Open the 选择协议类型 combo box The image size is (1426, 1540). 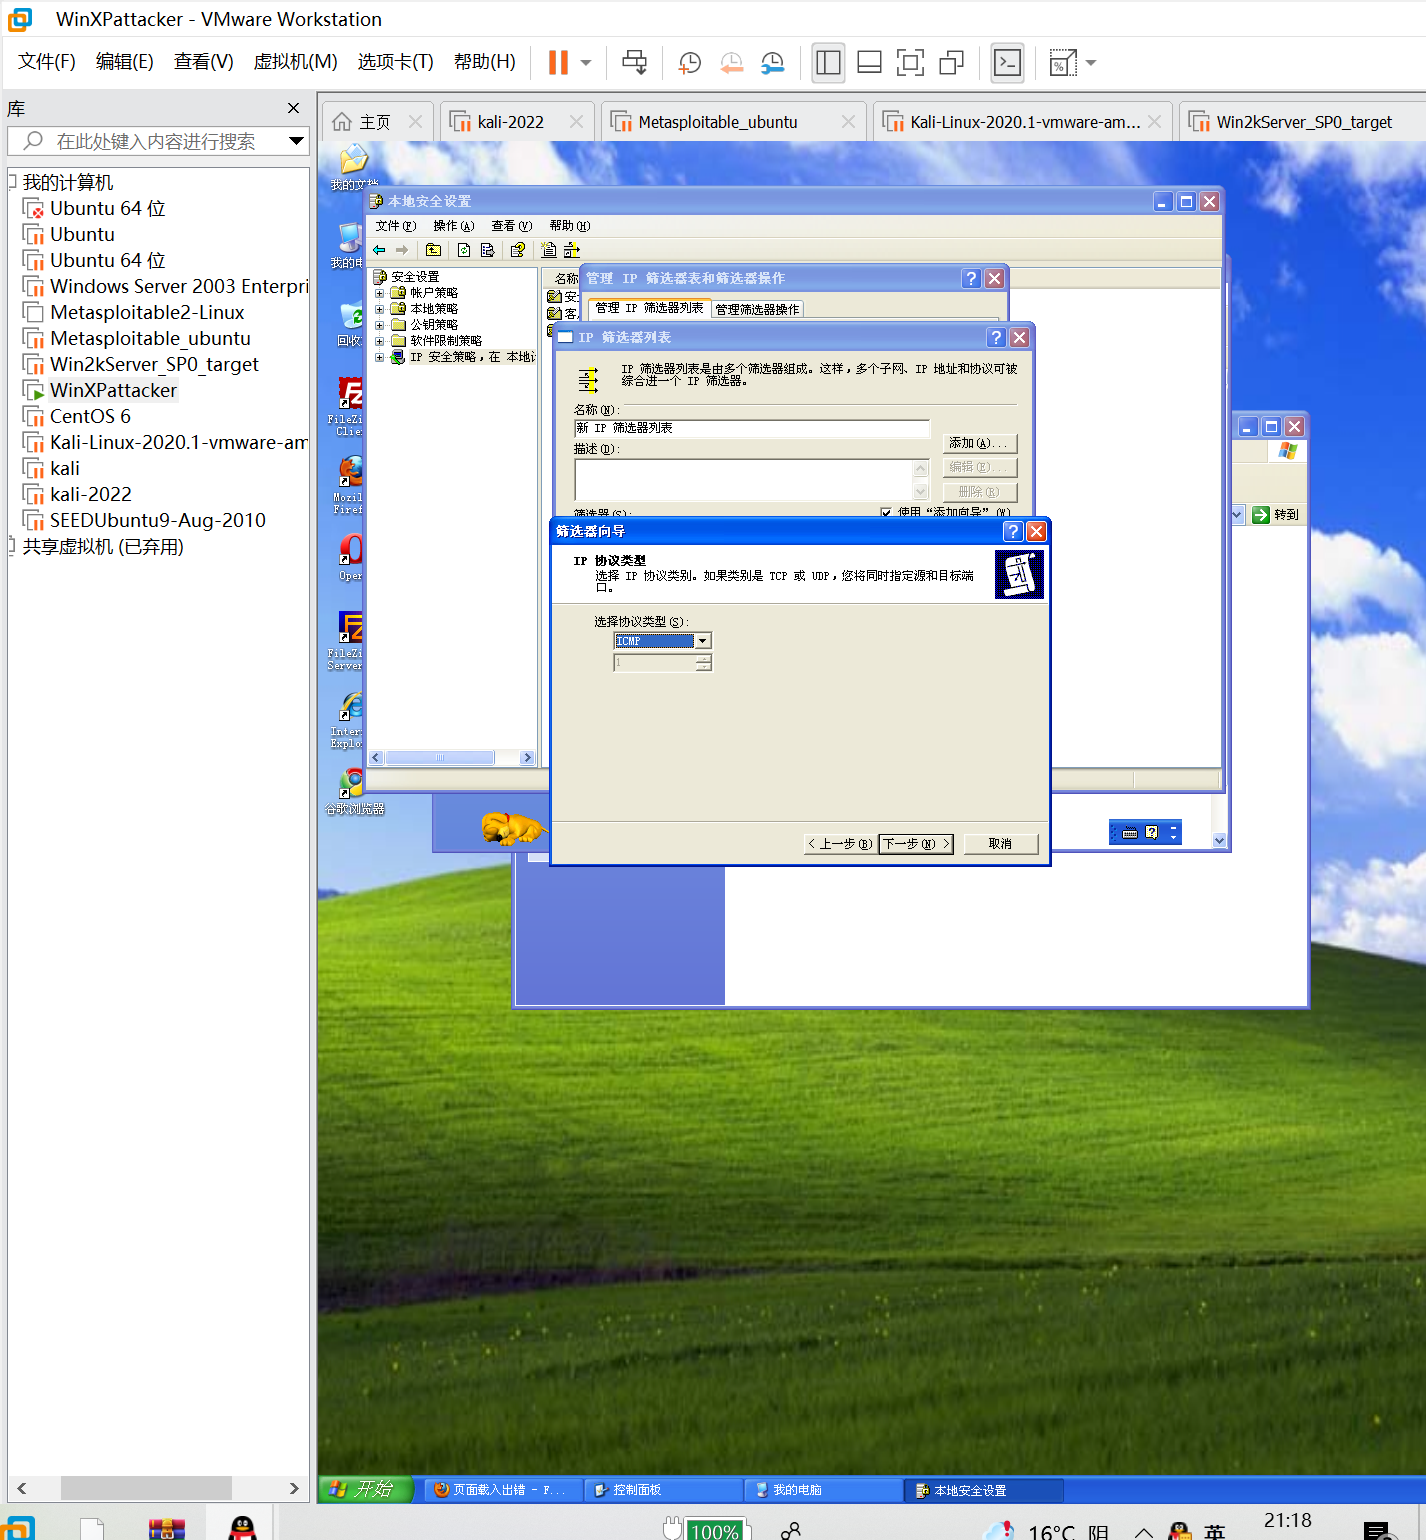[662, 641]
